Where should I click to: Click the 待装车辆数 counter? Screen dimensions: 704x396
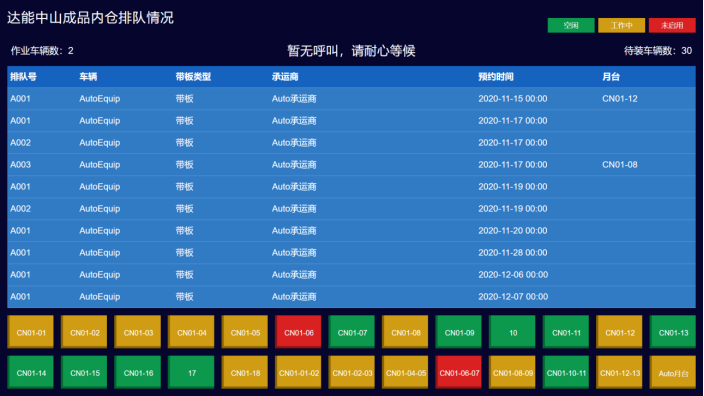658,51
